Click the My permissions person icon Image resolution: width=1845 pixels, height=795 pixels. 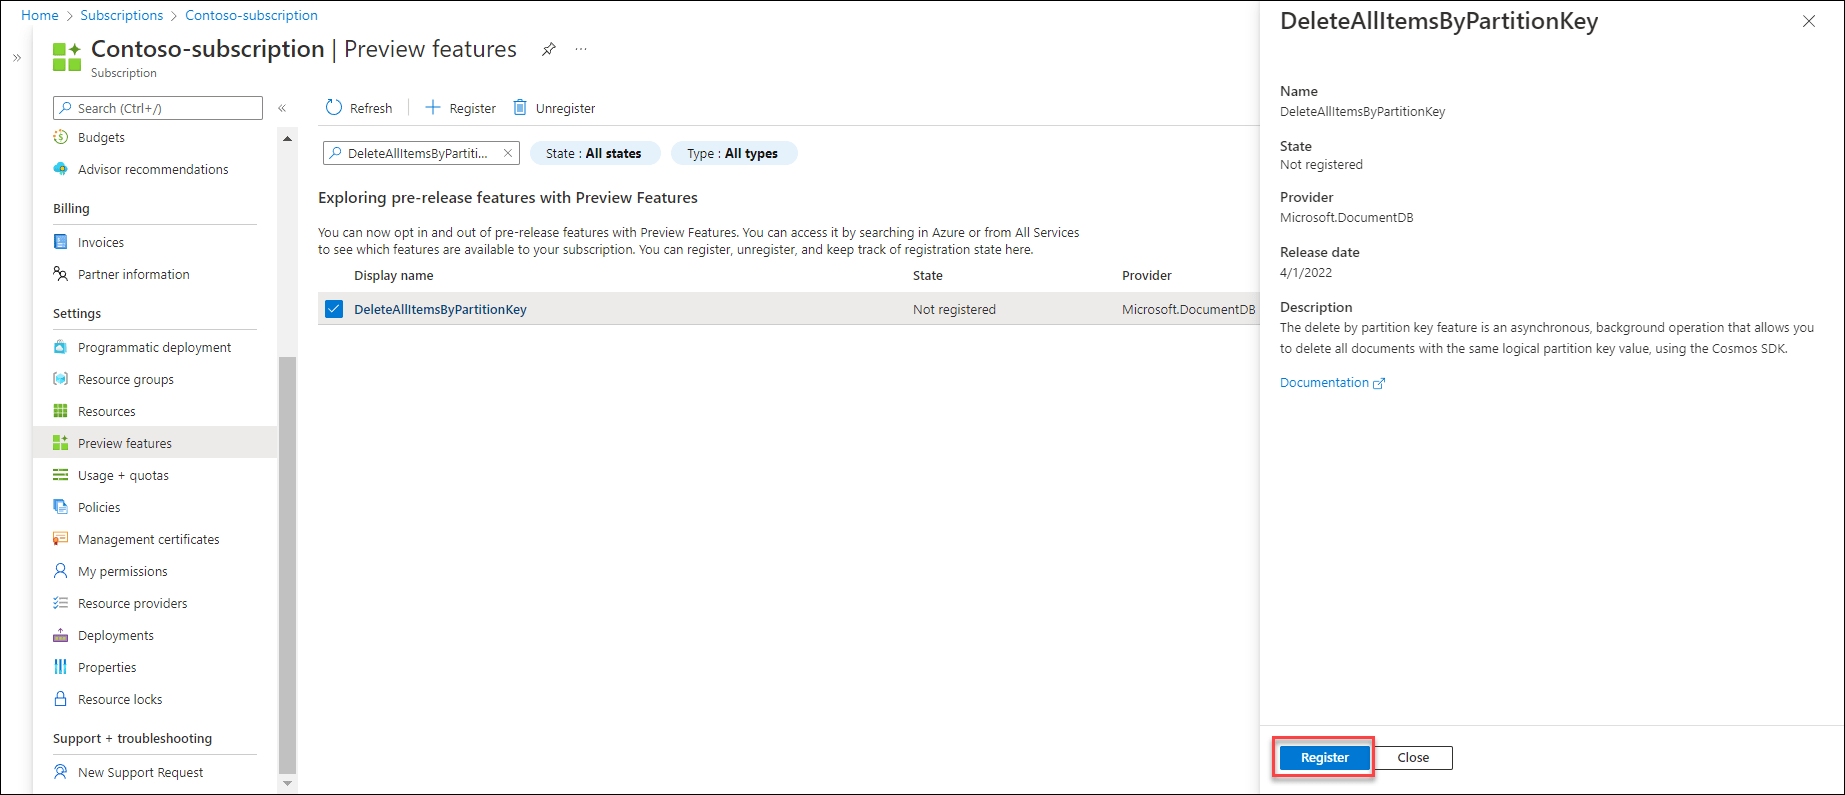(61, 571)
